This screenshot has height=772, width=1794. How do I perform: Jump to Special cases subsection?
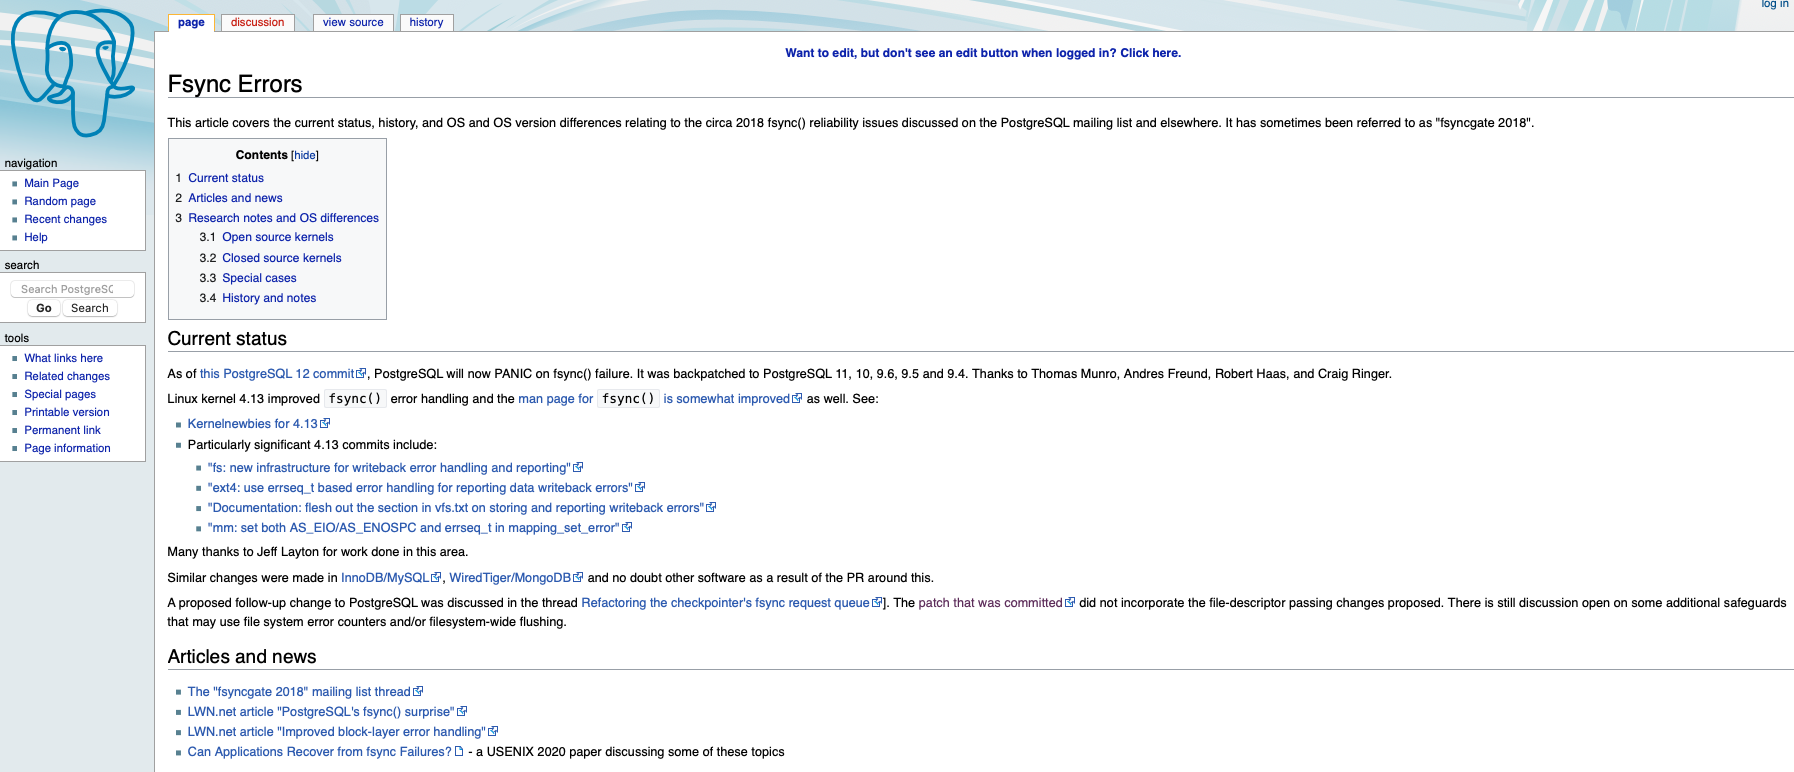point(259,278)
